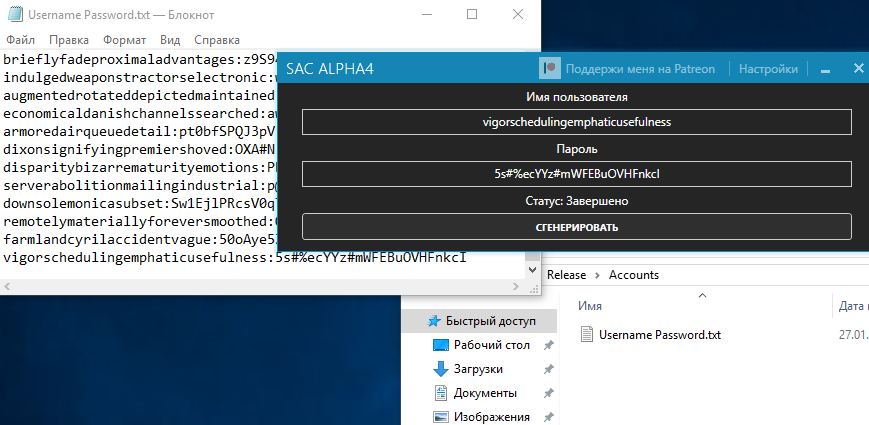Click Notepad horizontal scrollbar right arrow
Image resolution: width=869 pixels, height=425 pixels.
click(516, 287)
